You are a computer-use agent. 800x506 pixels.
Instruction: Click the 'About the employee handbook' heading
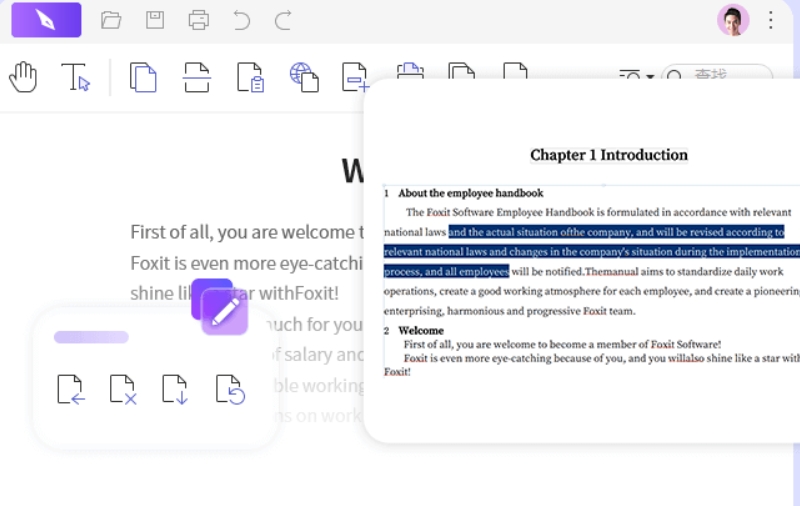[471, 193]
